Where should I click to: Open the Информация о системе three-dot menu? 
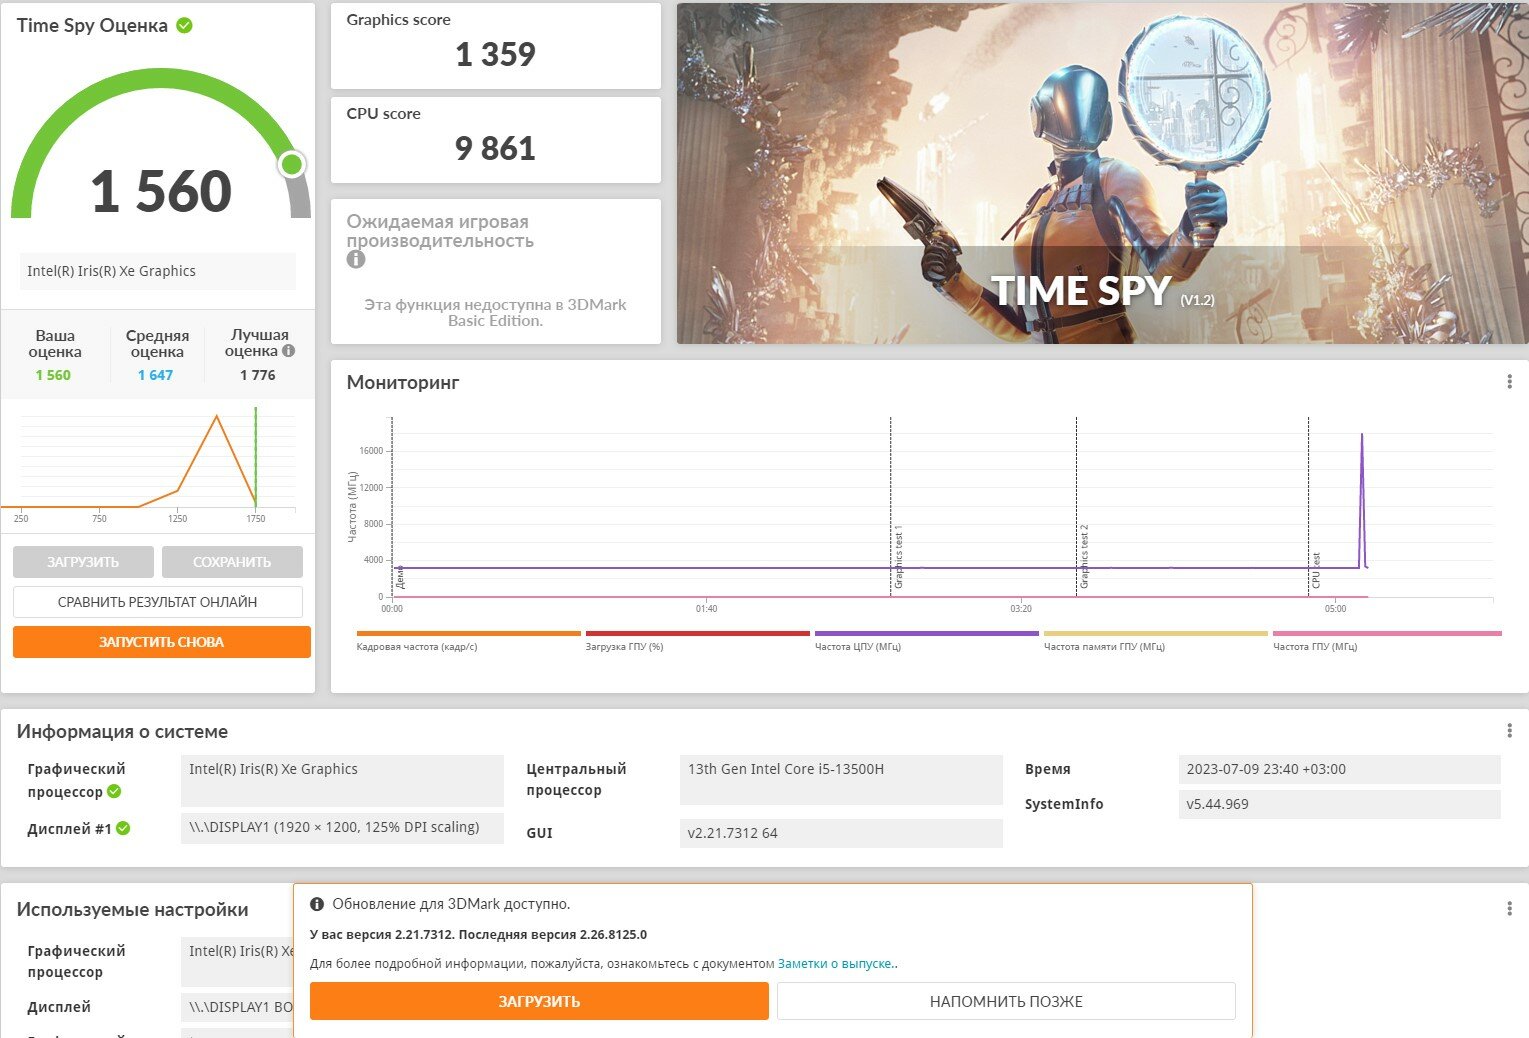pos(1509,731)
